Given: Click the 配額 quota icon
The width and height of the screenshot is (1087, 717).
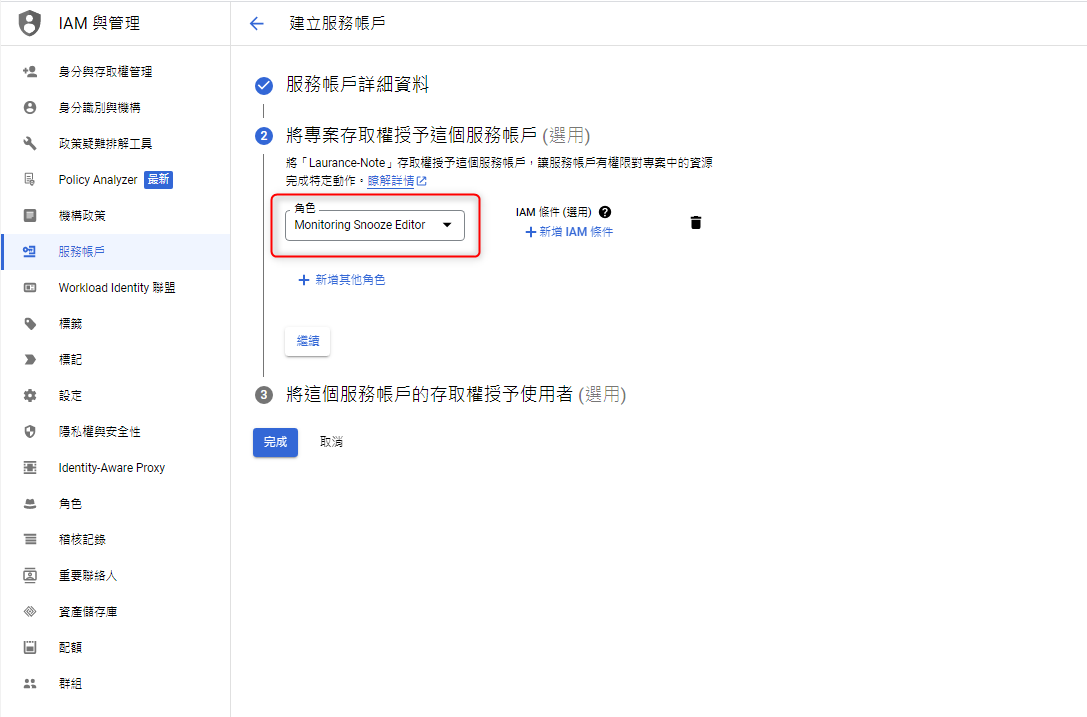Looking at the screenshot, I should coord(30,648).
